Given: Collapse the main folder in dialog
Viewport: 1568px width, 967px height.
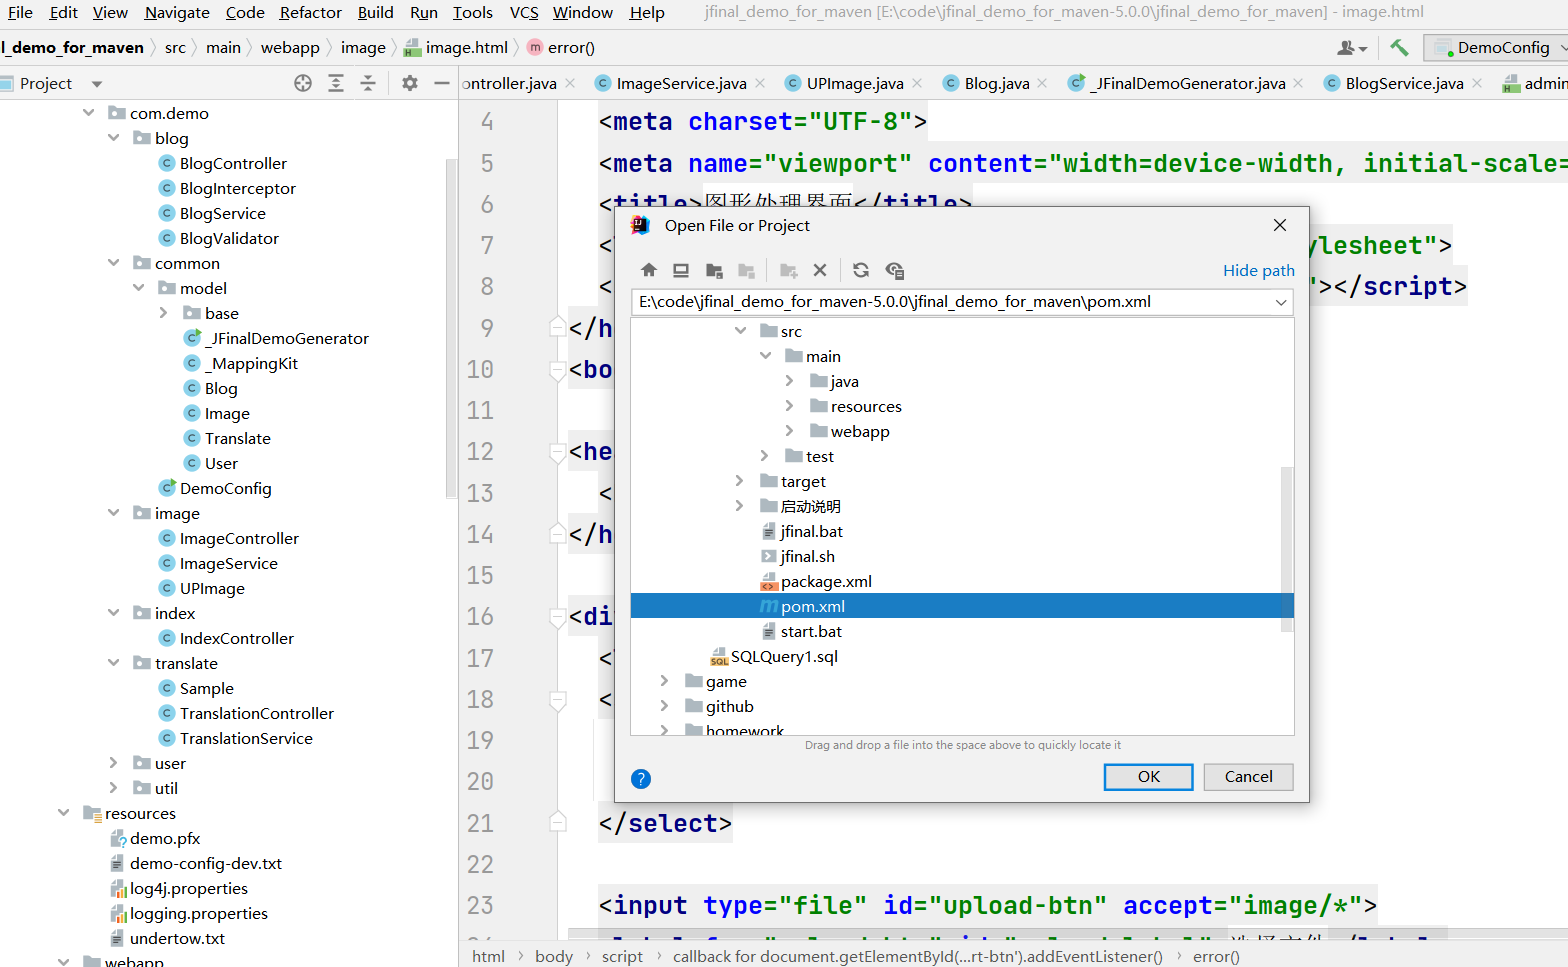Looking at the screenshot, I should [x=765, y=355].
